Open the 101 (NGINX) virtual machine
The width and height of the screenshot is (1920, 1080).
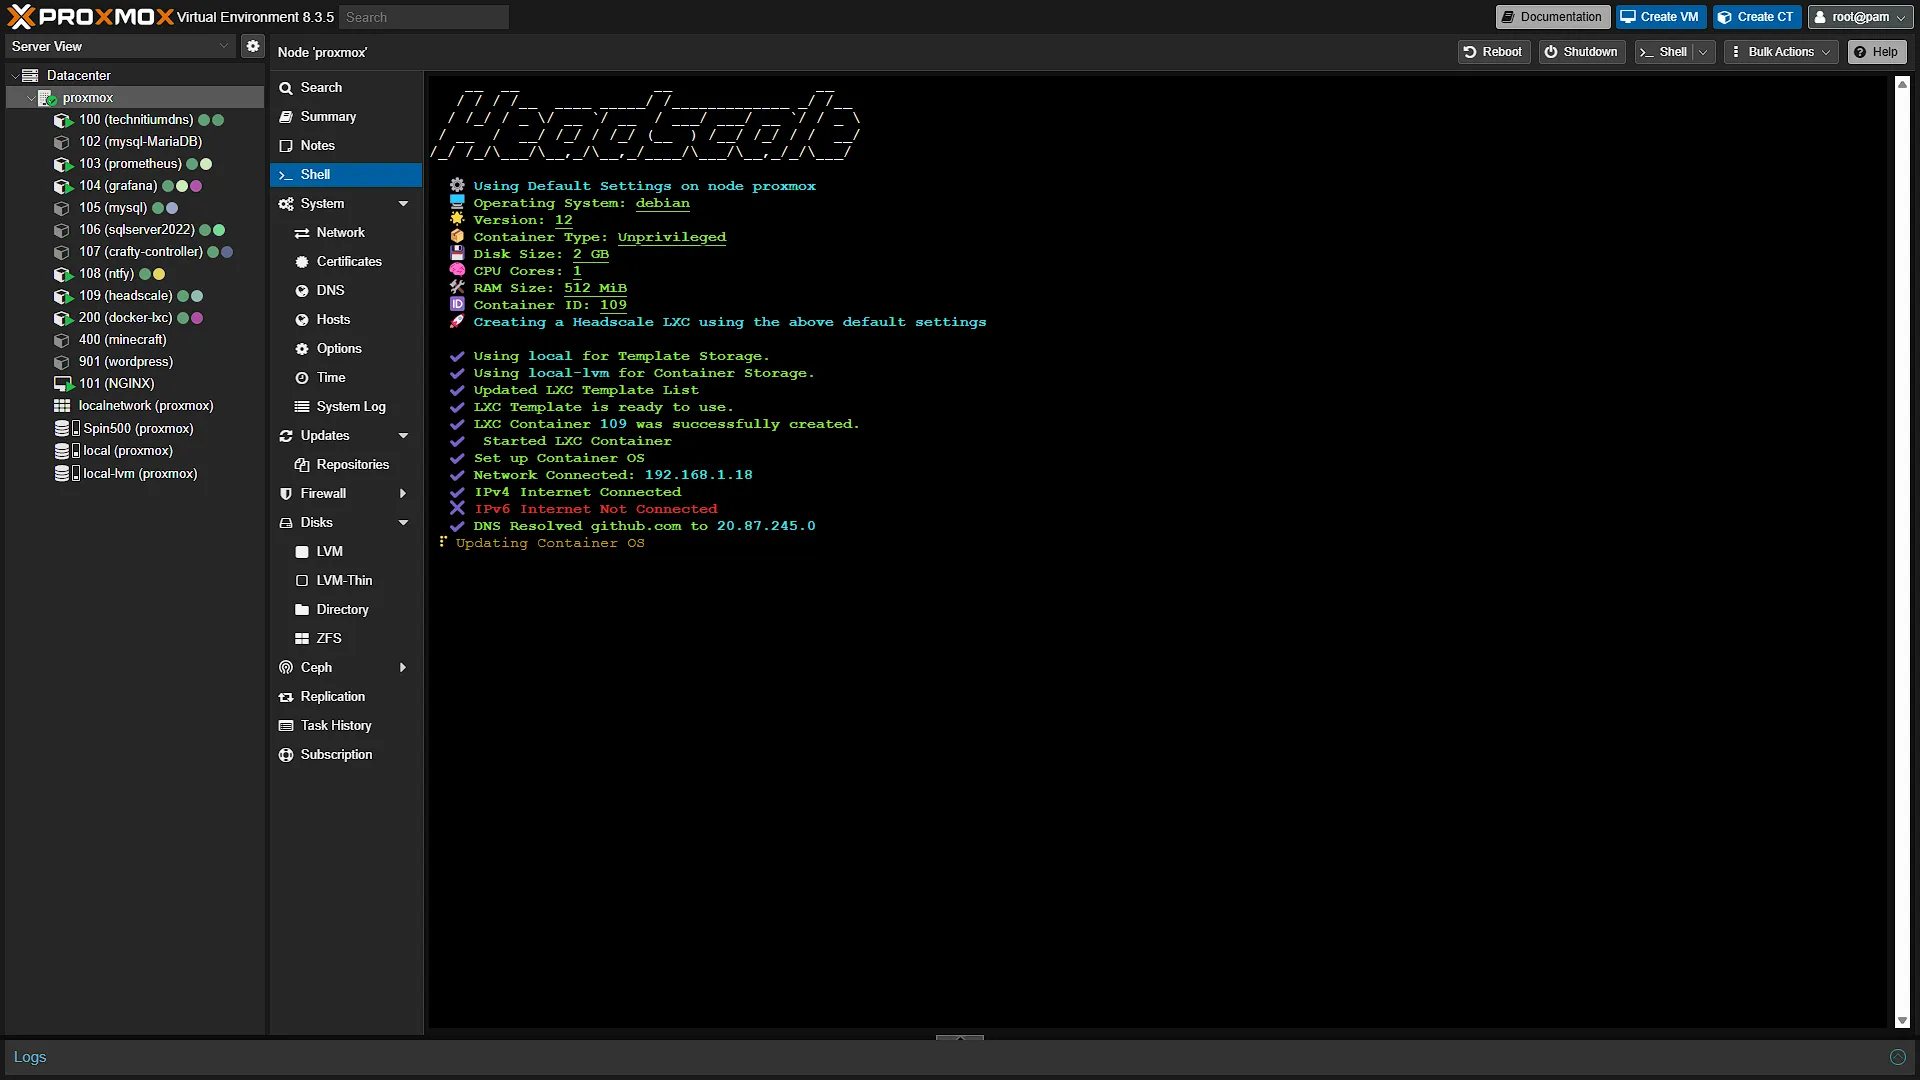coord(117,384)
